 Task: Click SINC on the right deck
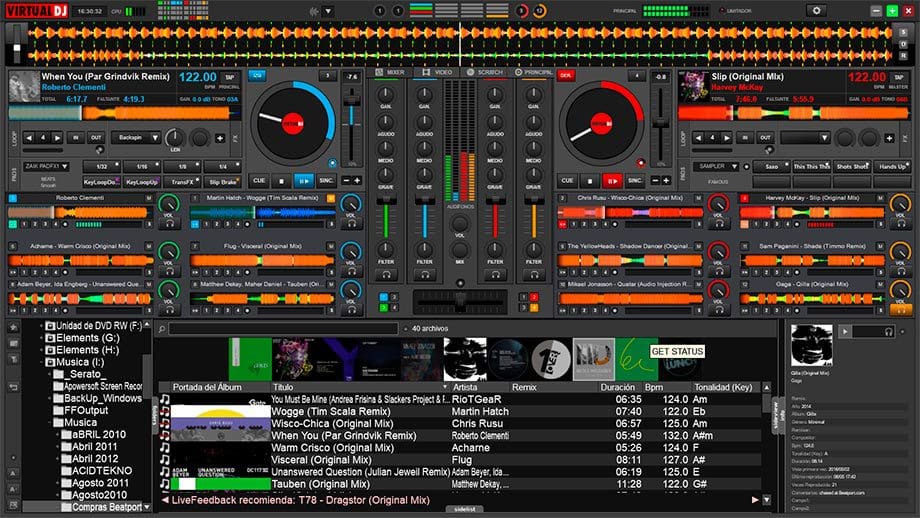(x=635, y=181)
